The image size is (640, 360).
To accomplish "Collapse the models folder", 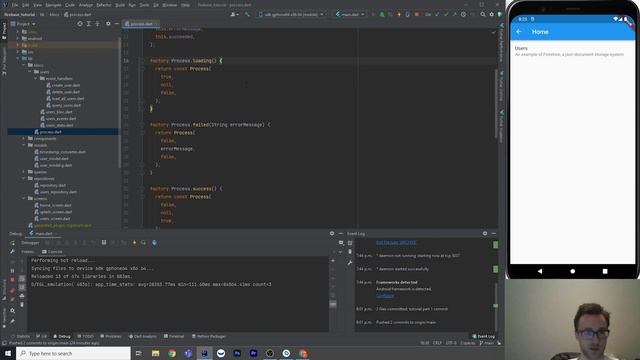I will (24, 145).
